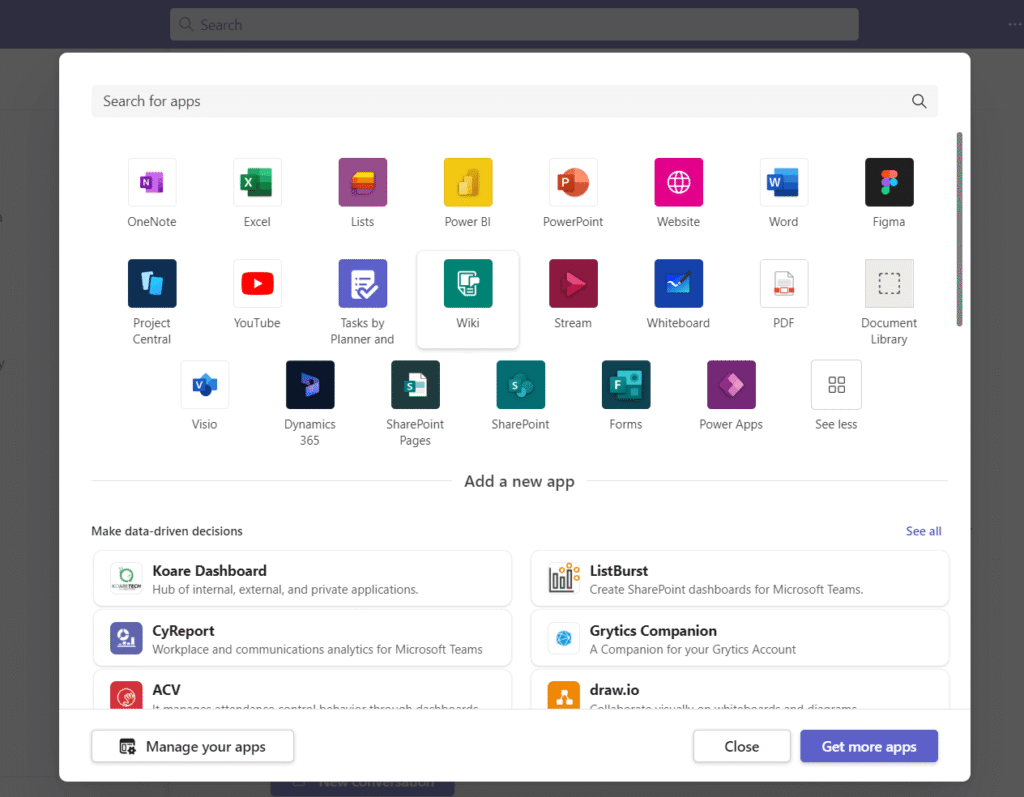Click the Manage your apps button

coord(193,746)
